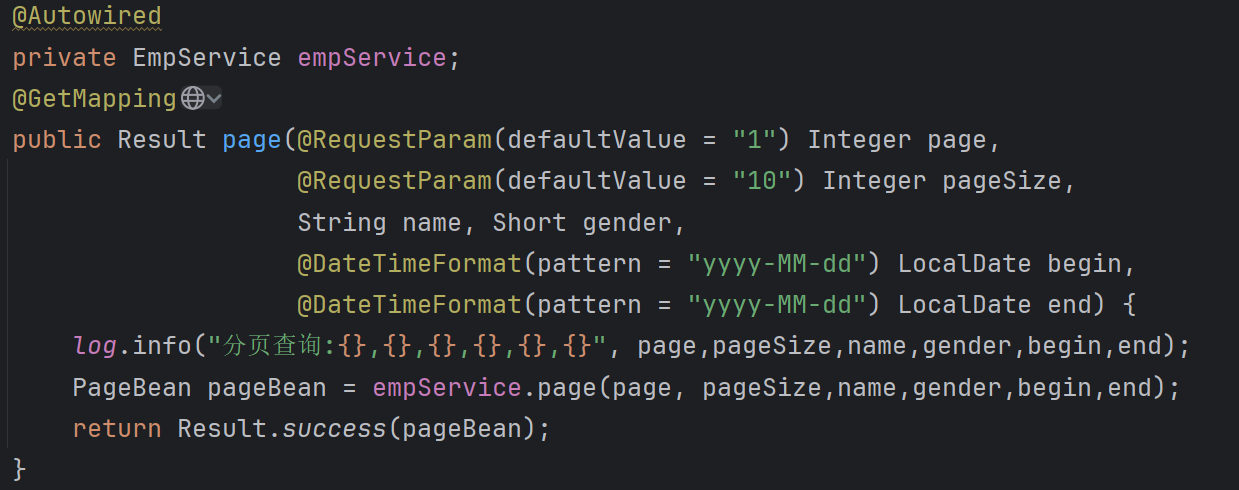Viewport: 1239px width, 490px height.
Task: Click 'PageBean' type at line start
Action: click(x=132, y=387)
